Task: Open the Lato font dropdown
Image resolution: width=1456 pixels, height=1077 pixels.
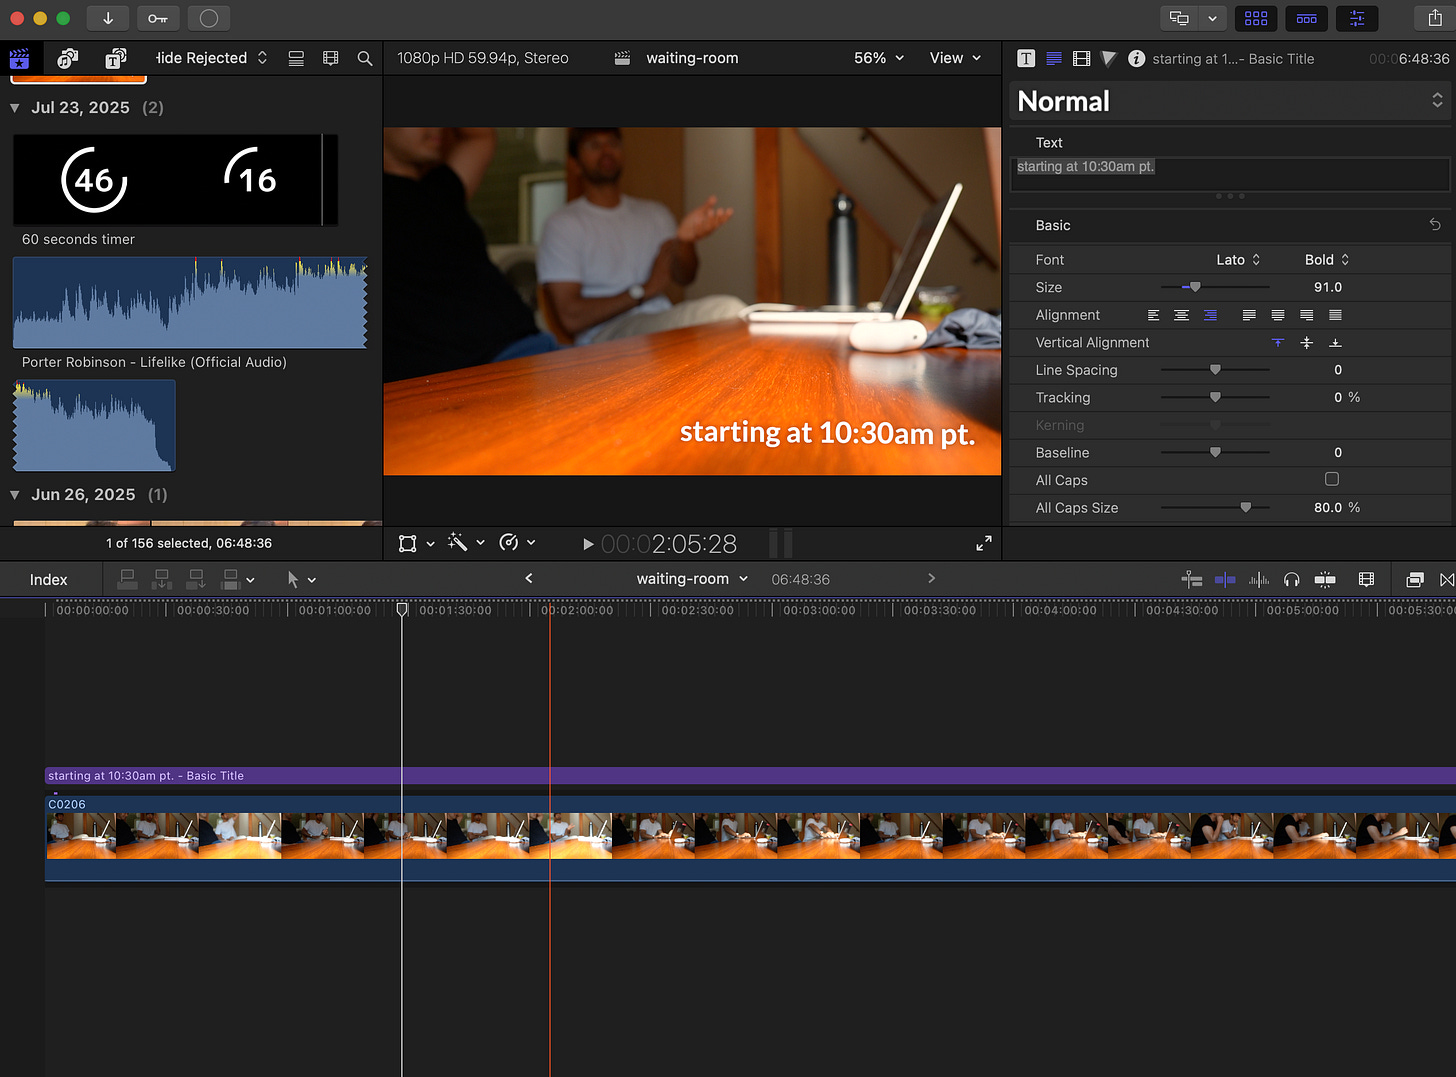Action: (1238, 260)
